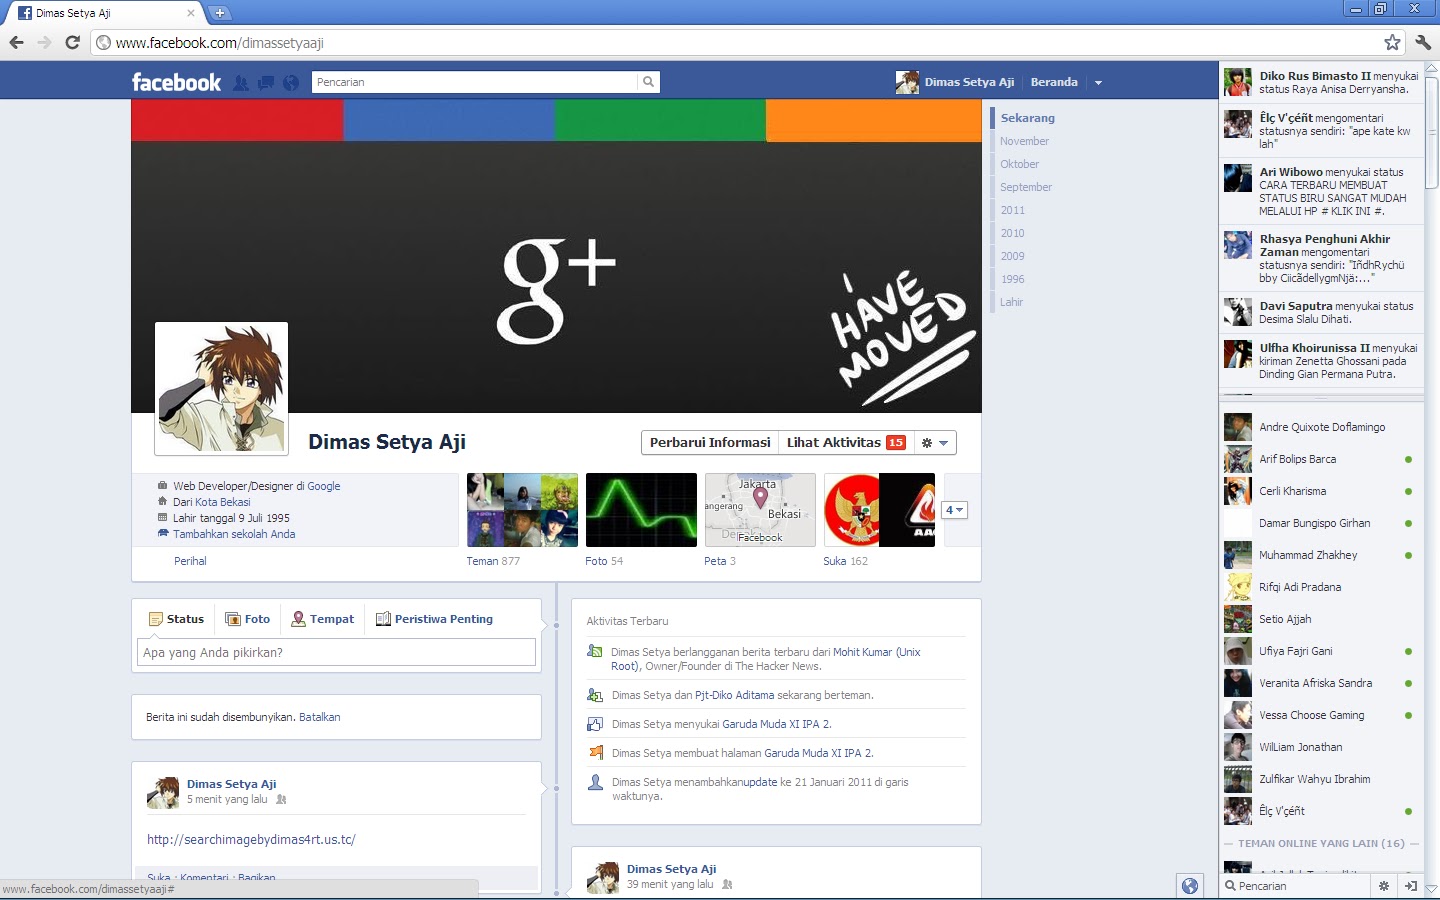The height and width of the screenshot is (900, 1440).
Task: Jump to Lahir on the timeline
Action: click(1012, 302)
